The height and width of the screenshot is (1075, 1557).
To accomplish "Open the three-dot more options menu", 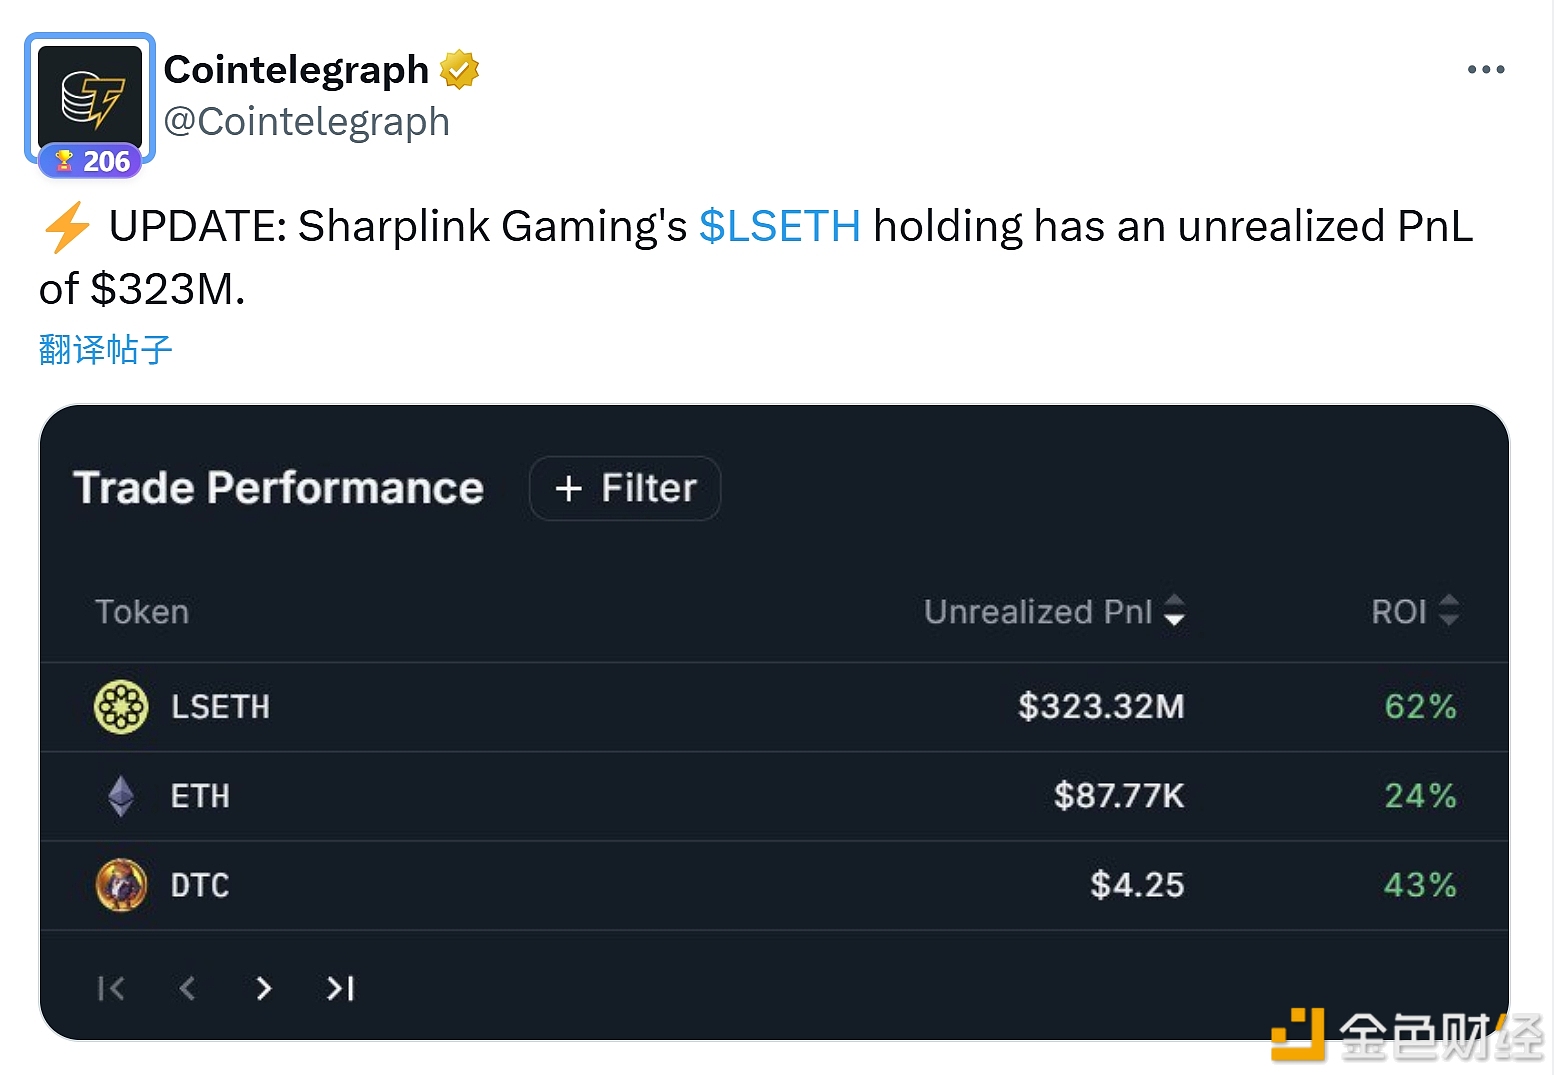I will [1485, 70].
